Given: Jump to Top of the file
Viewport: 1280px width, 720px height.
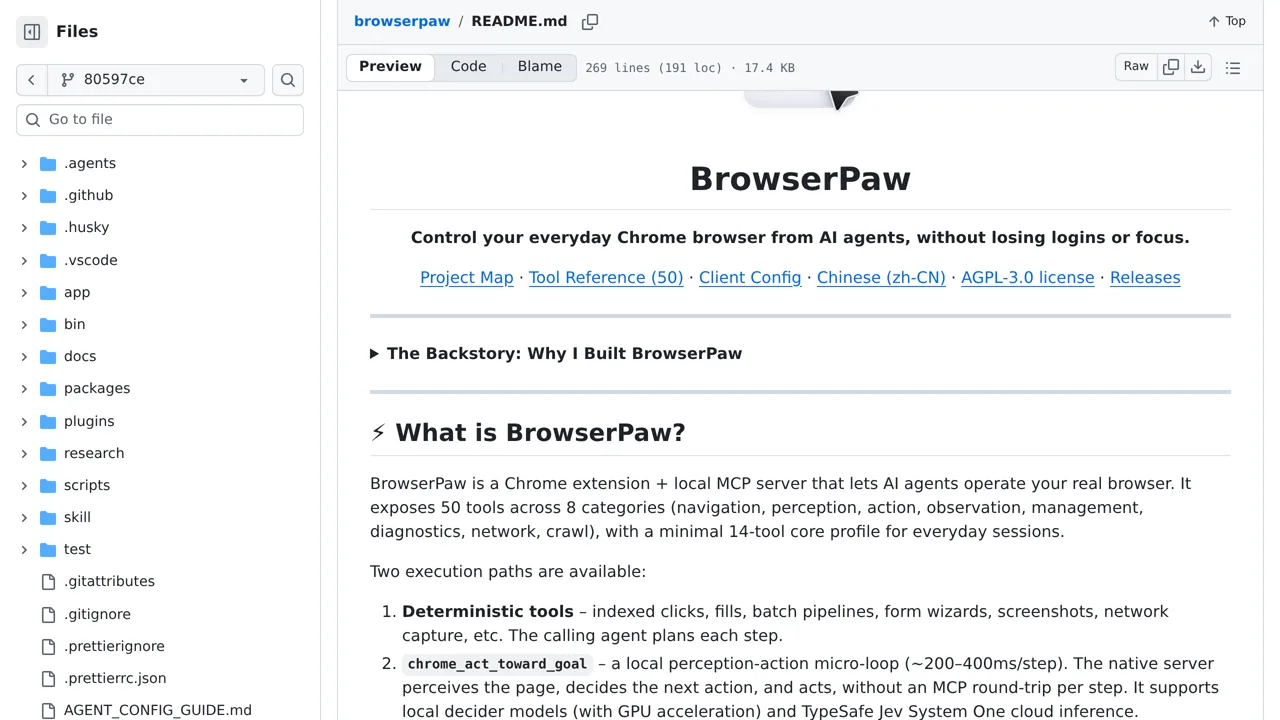Looking at the screenshot, I should pyautogui.click(x=1227, y=21).
